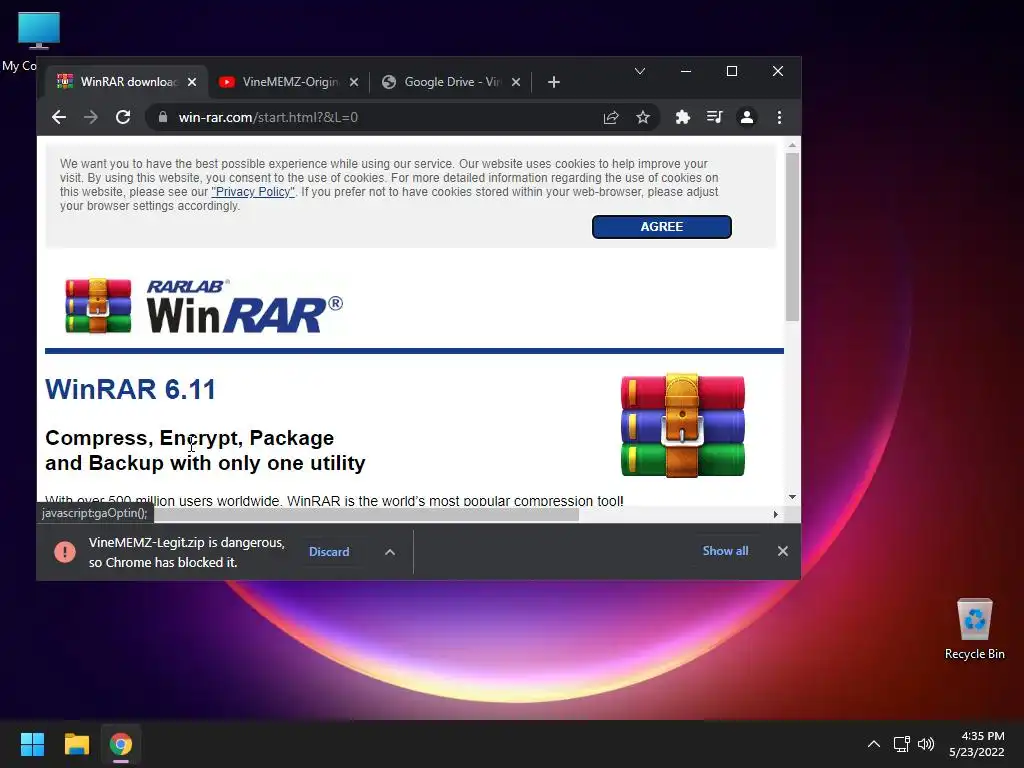This screenshot has height=768, width=1024.
Task: Close the WinRAR download tab
Action: click(x=192, y=82)
